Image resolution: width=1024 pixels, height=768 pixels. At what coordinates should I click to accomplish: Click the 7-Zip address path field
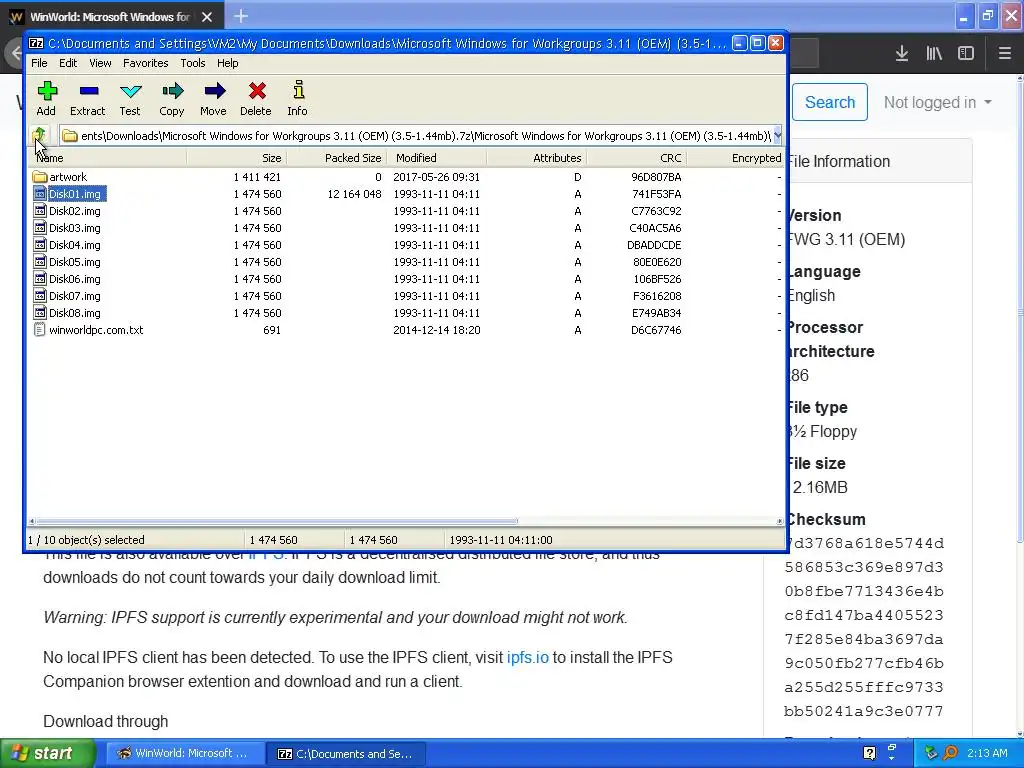coord(418,136)
